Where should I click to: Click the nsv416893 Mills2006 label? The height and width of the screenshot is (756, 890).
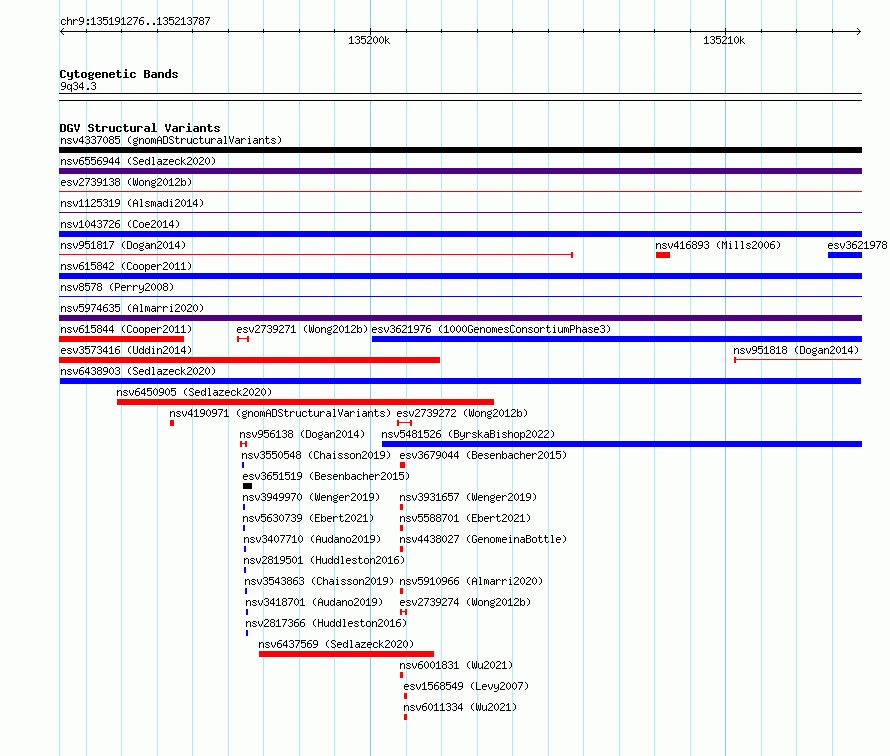click(718, 245)
